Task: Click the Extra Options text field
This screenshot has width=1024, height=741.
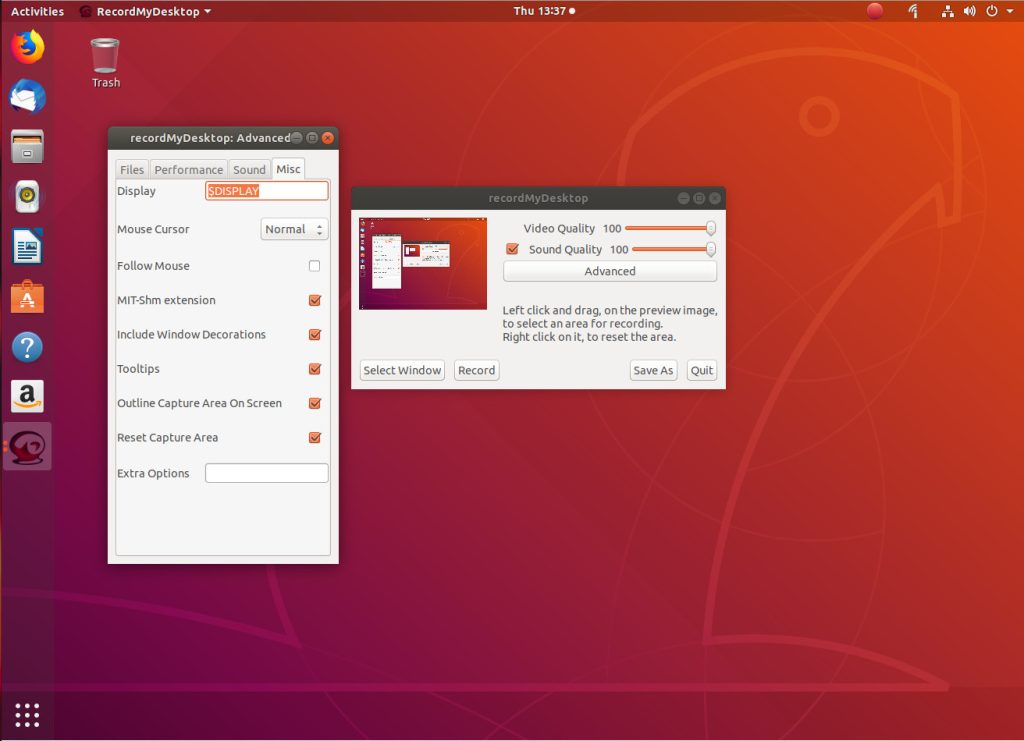Action: (266, 473)
